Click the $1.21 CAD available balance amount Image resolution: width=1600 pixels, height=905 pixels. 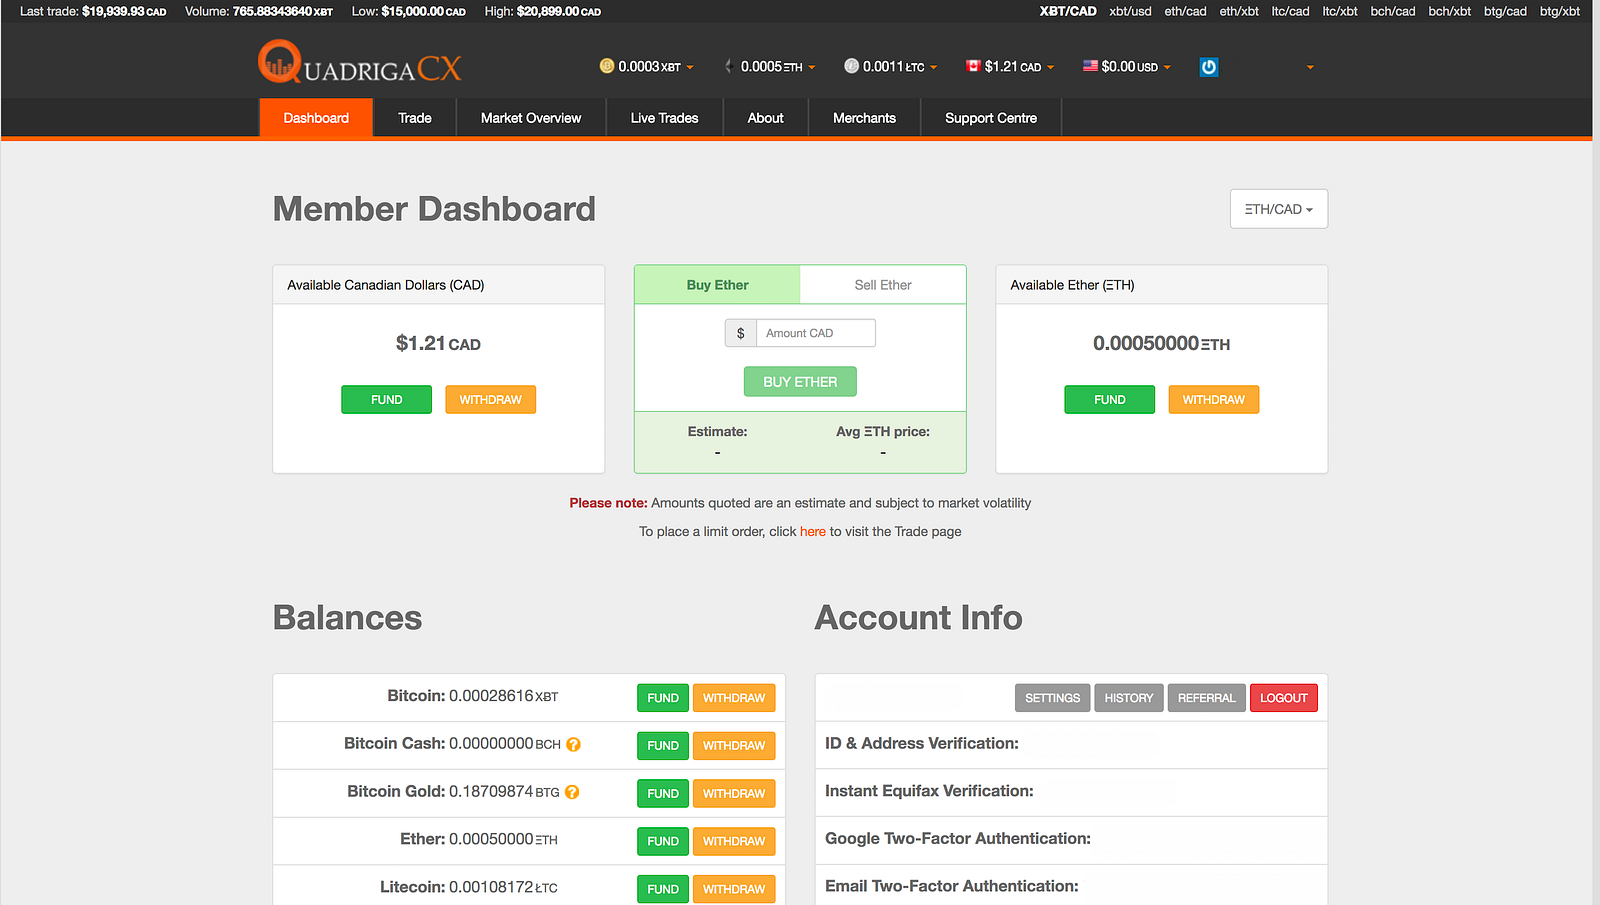point(438,344)
